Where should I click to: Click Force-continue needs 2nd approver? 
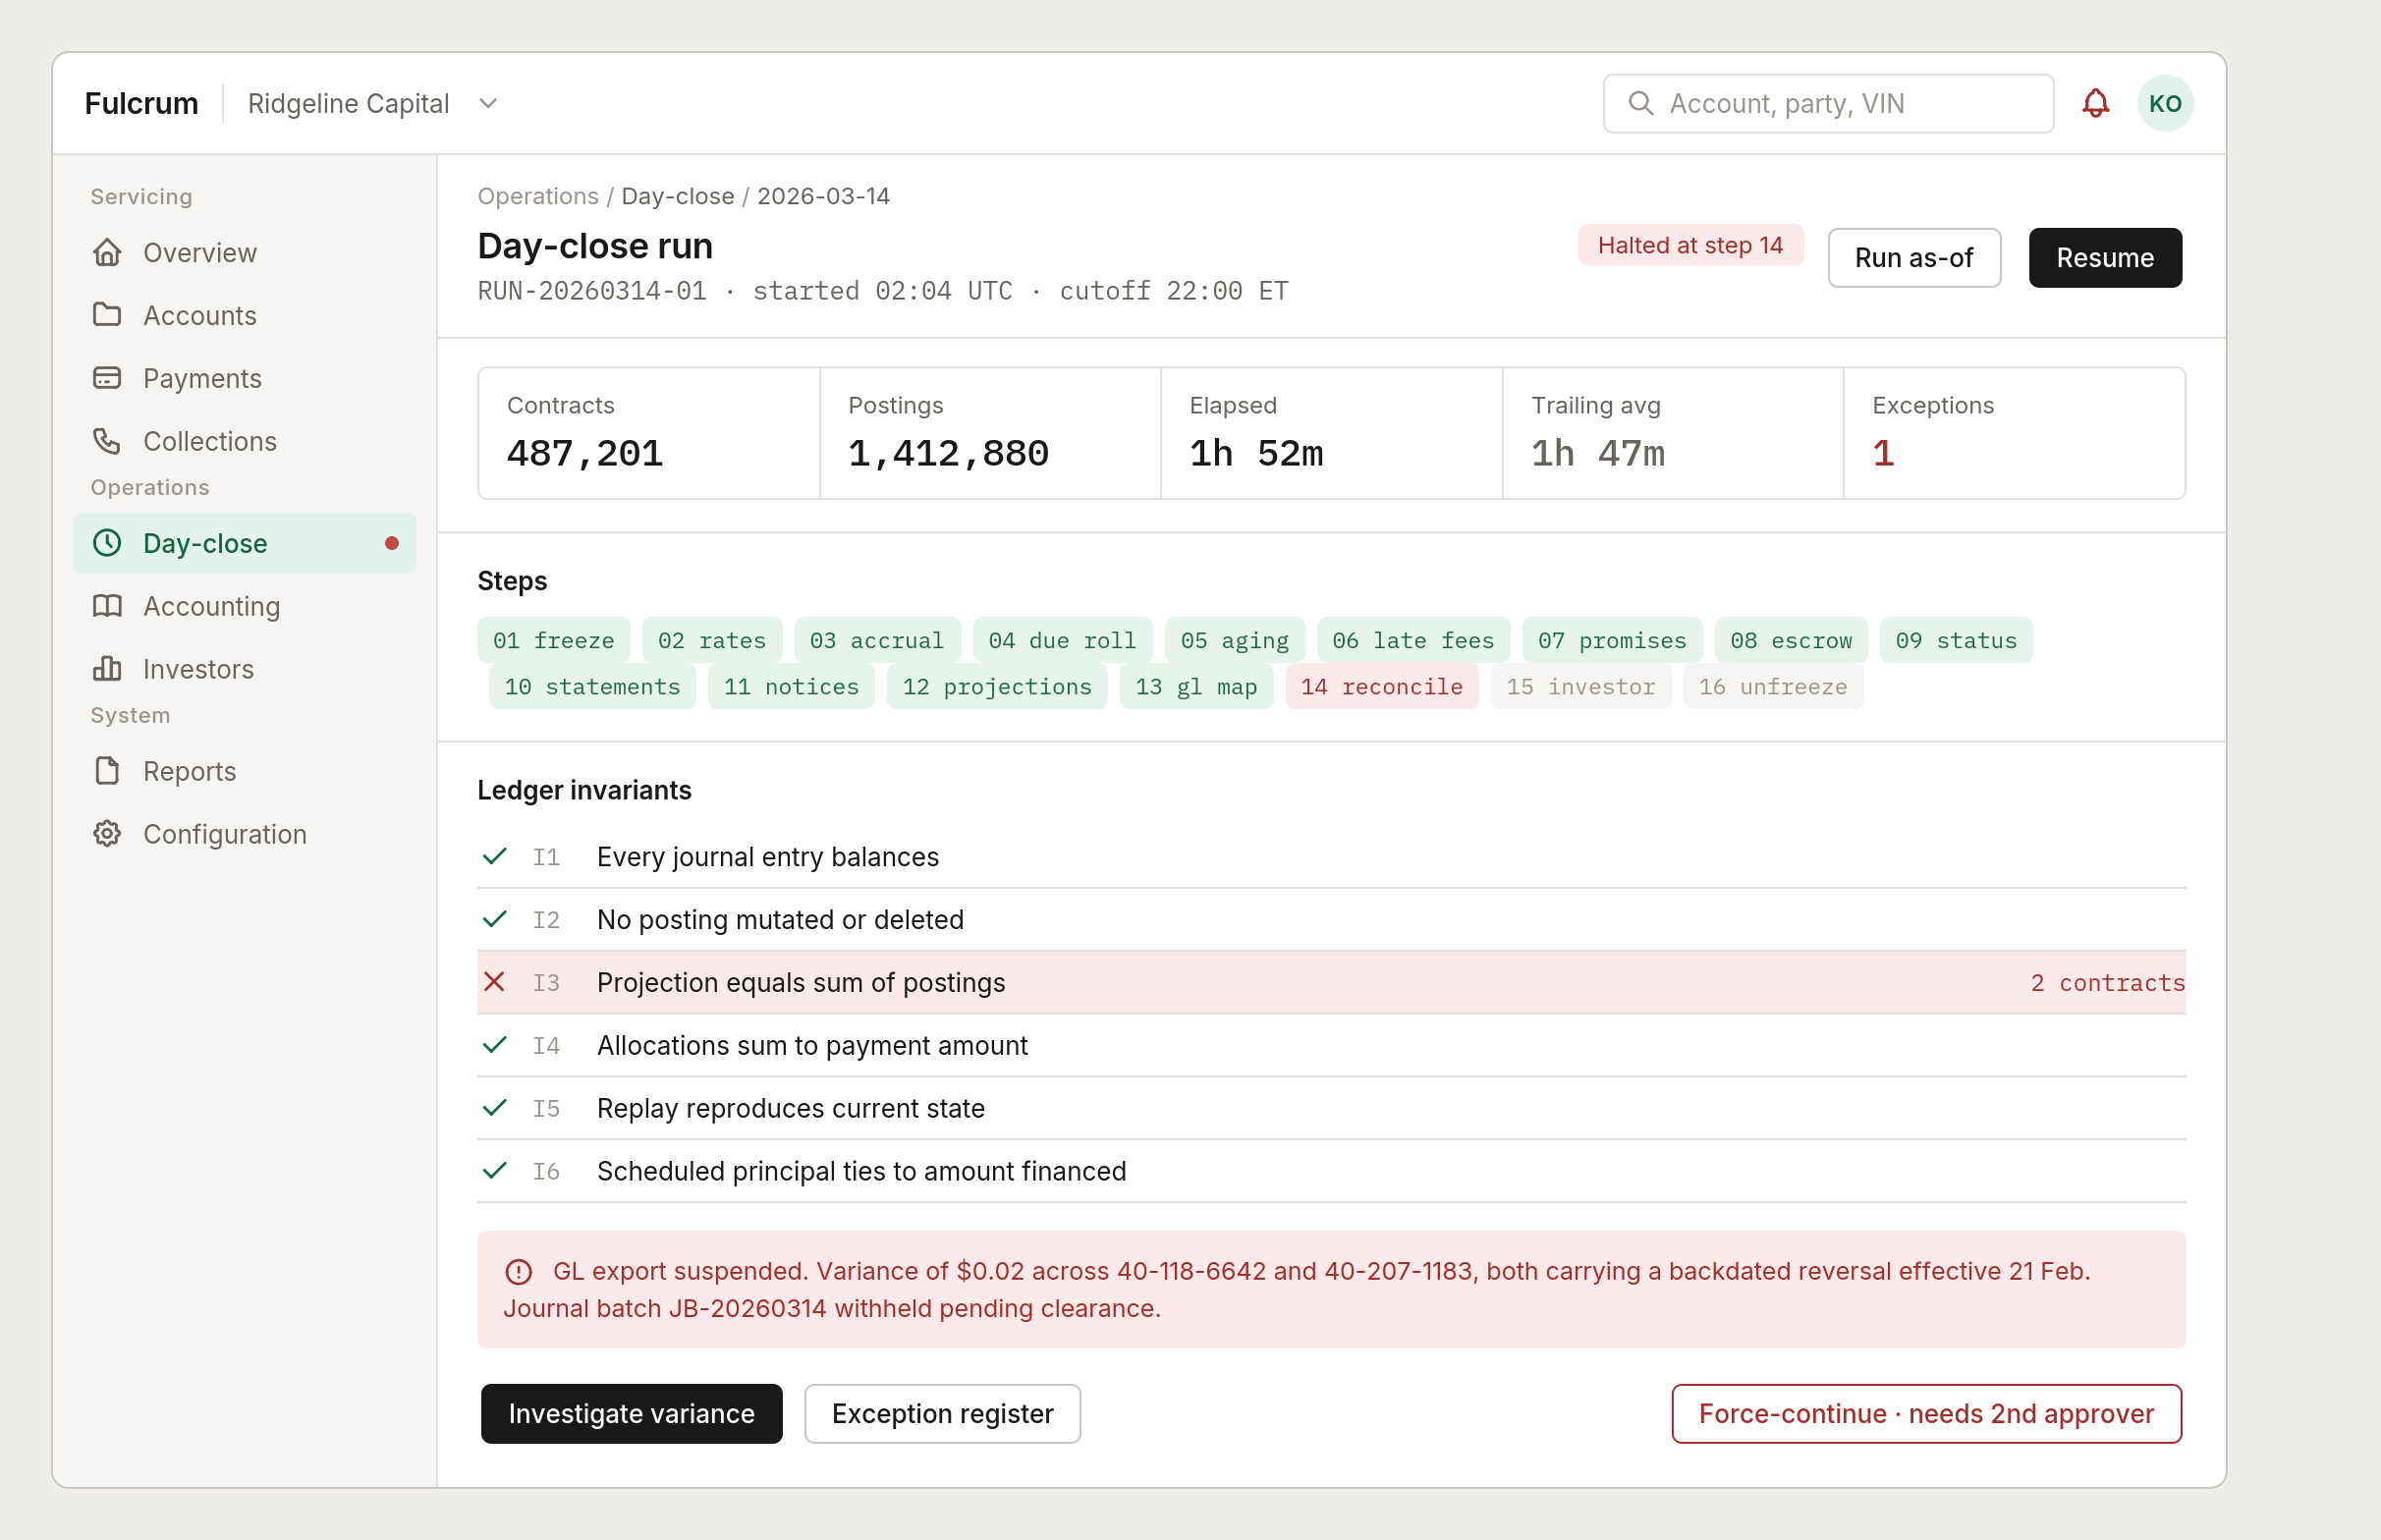[1926, 1413]
